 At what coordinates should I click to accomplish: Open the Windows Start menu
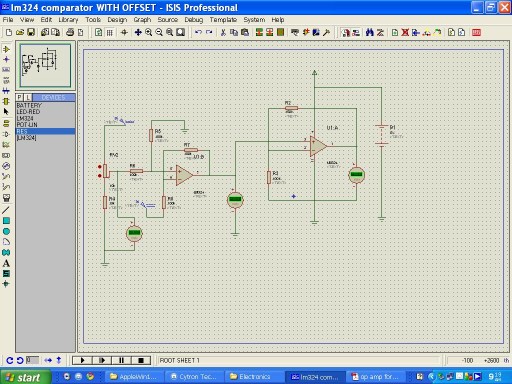point(25,377)
